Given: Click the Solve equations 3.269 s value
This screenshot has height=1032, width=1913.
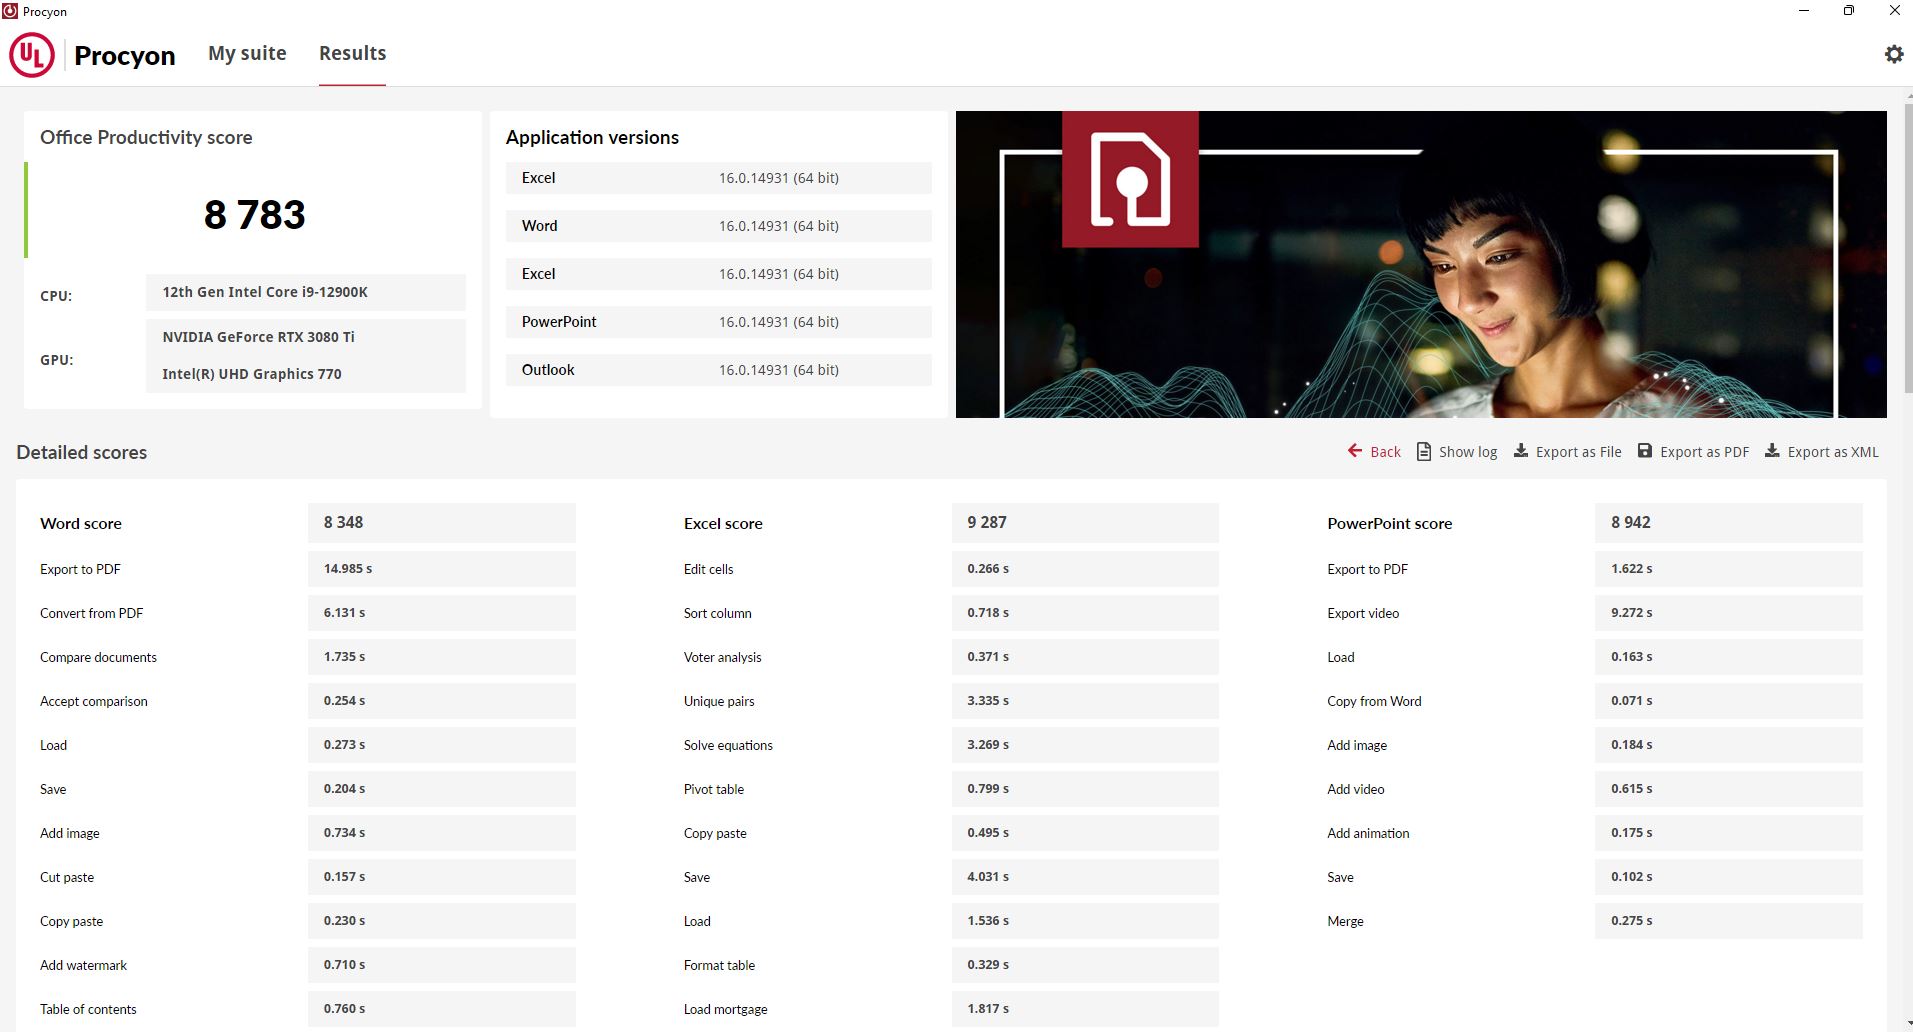Looking at the screenshot, I should tap(1085, 745).
